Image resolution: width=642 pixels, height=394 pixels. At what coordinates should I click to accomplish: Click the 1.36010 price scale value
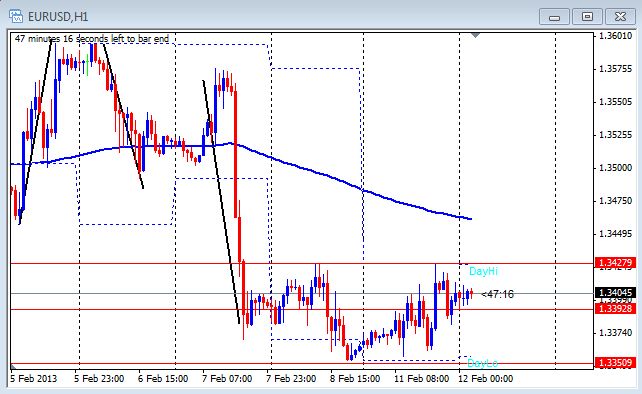tap(615, 36)
